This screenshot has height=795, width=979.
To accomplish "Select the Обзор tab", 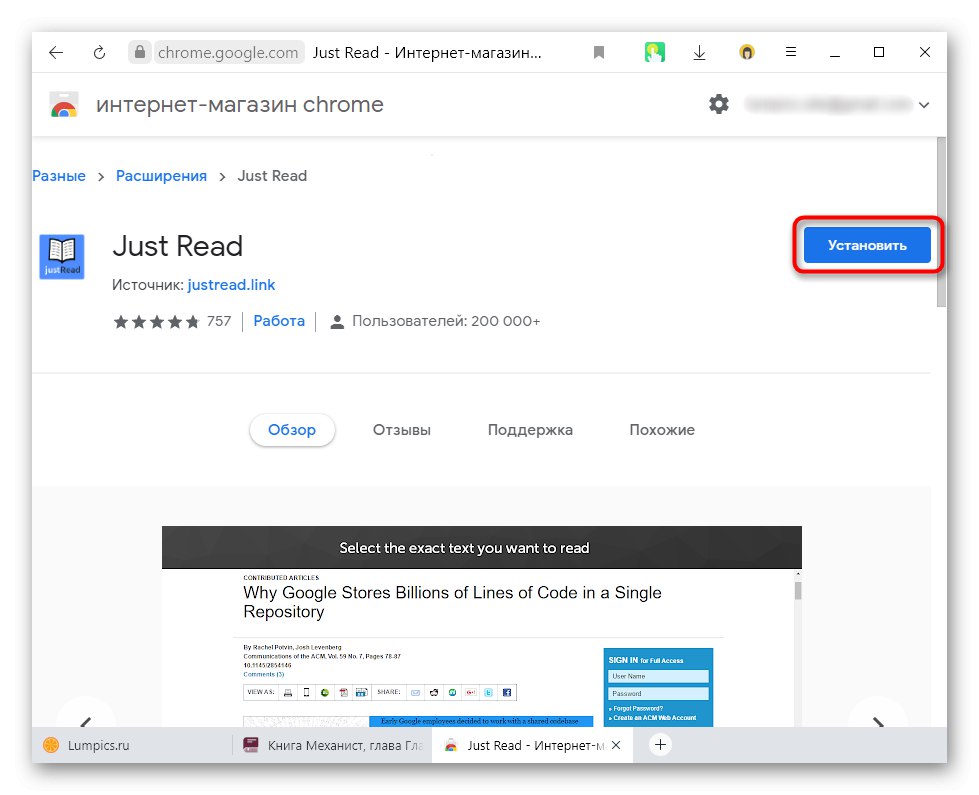I will pos(292,430).
